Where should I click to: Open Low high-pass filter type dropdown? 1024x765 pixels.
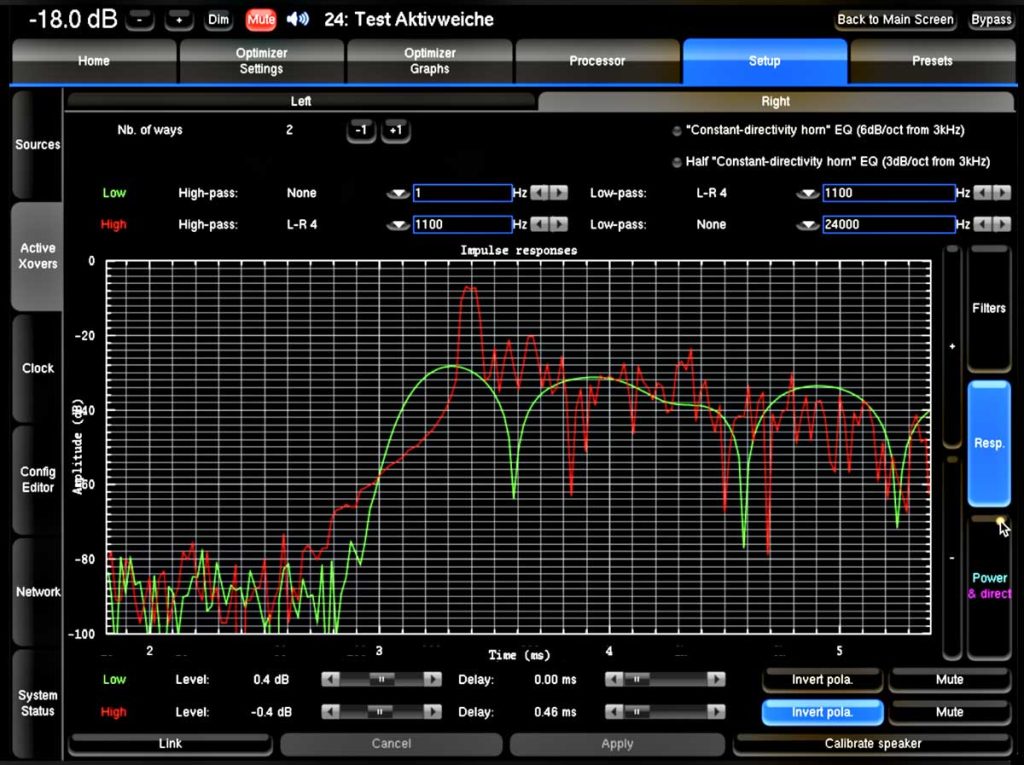[398, 194]
